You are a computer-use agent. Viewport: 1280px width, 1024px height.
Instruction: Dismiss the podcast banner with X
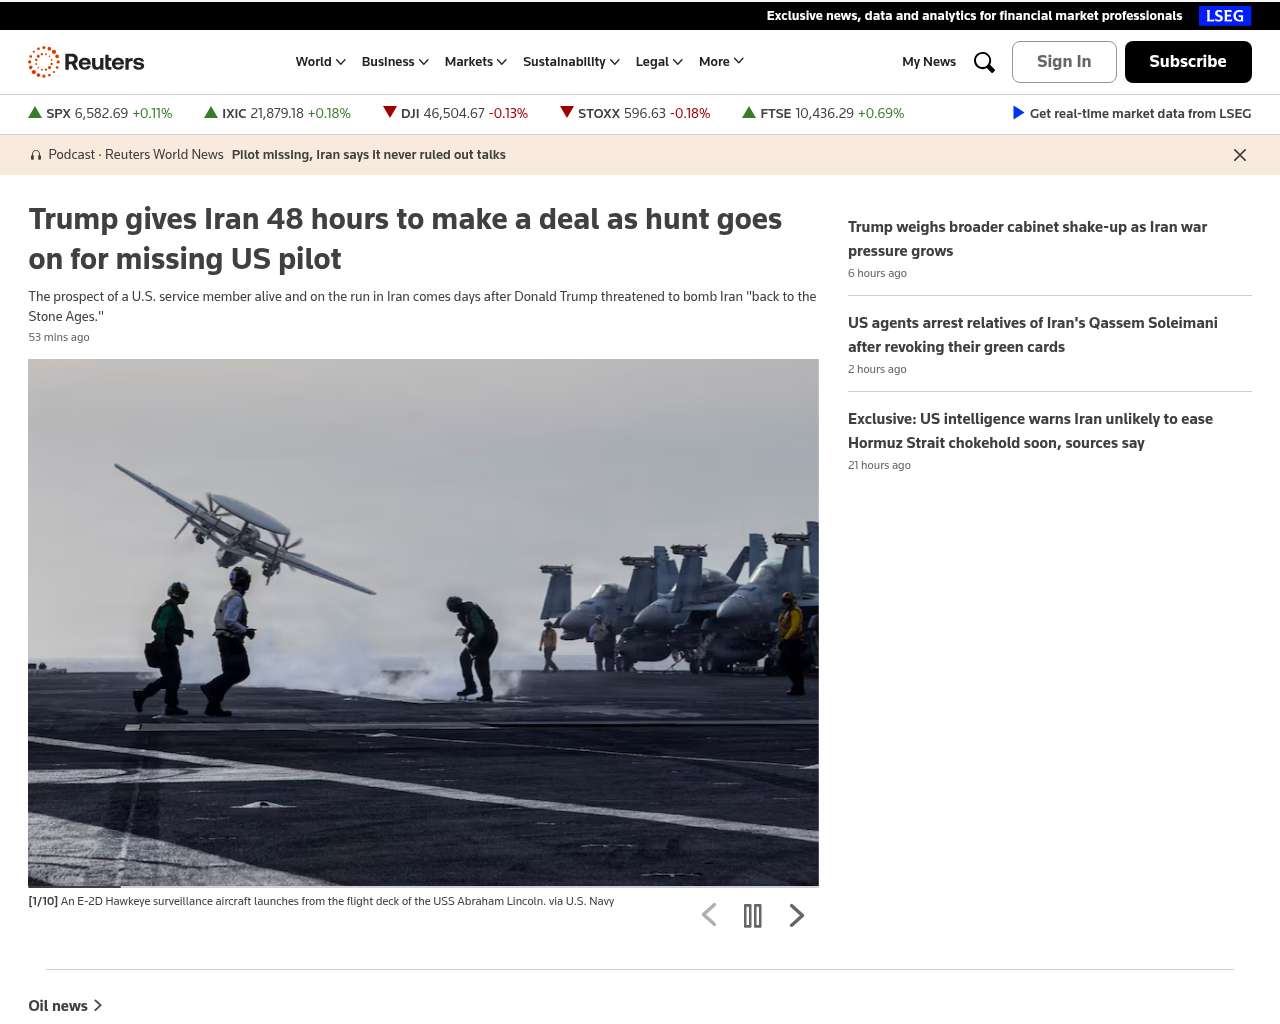1239,155
